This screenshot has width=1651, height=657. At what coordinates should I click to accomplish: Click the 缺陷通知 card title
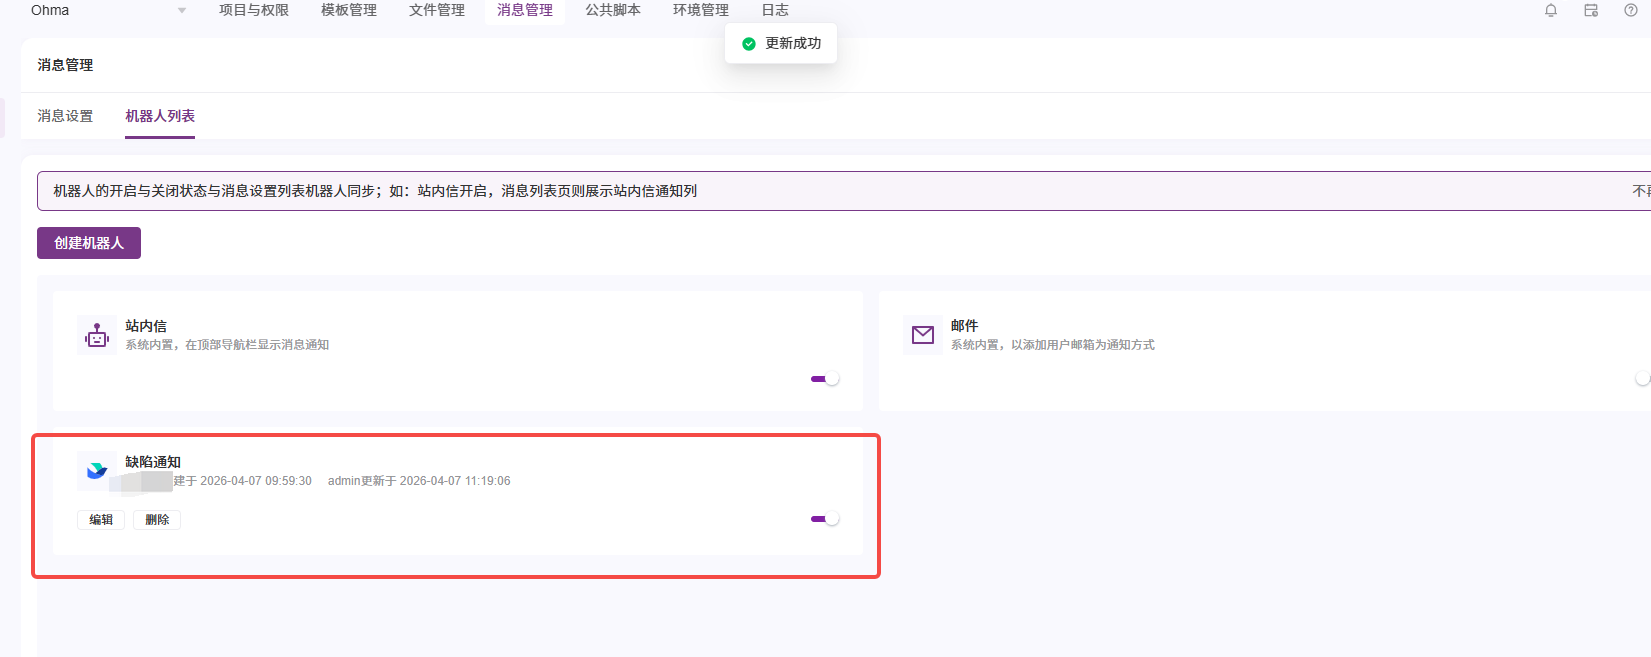[x=153, y=462]
